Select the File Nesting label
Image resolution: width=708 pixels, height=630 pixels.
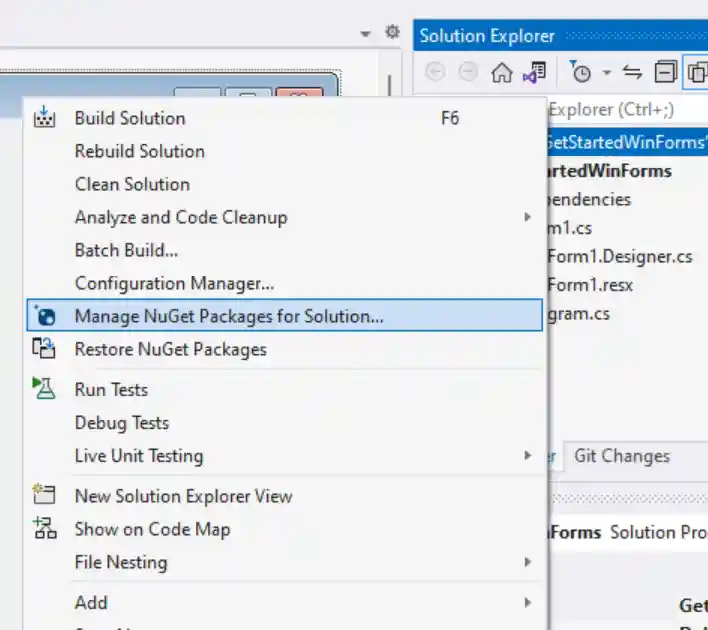coord(121,562)
